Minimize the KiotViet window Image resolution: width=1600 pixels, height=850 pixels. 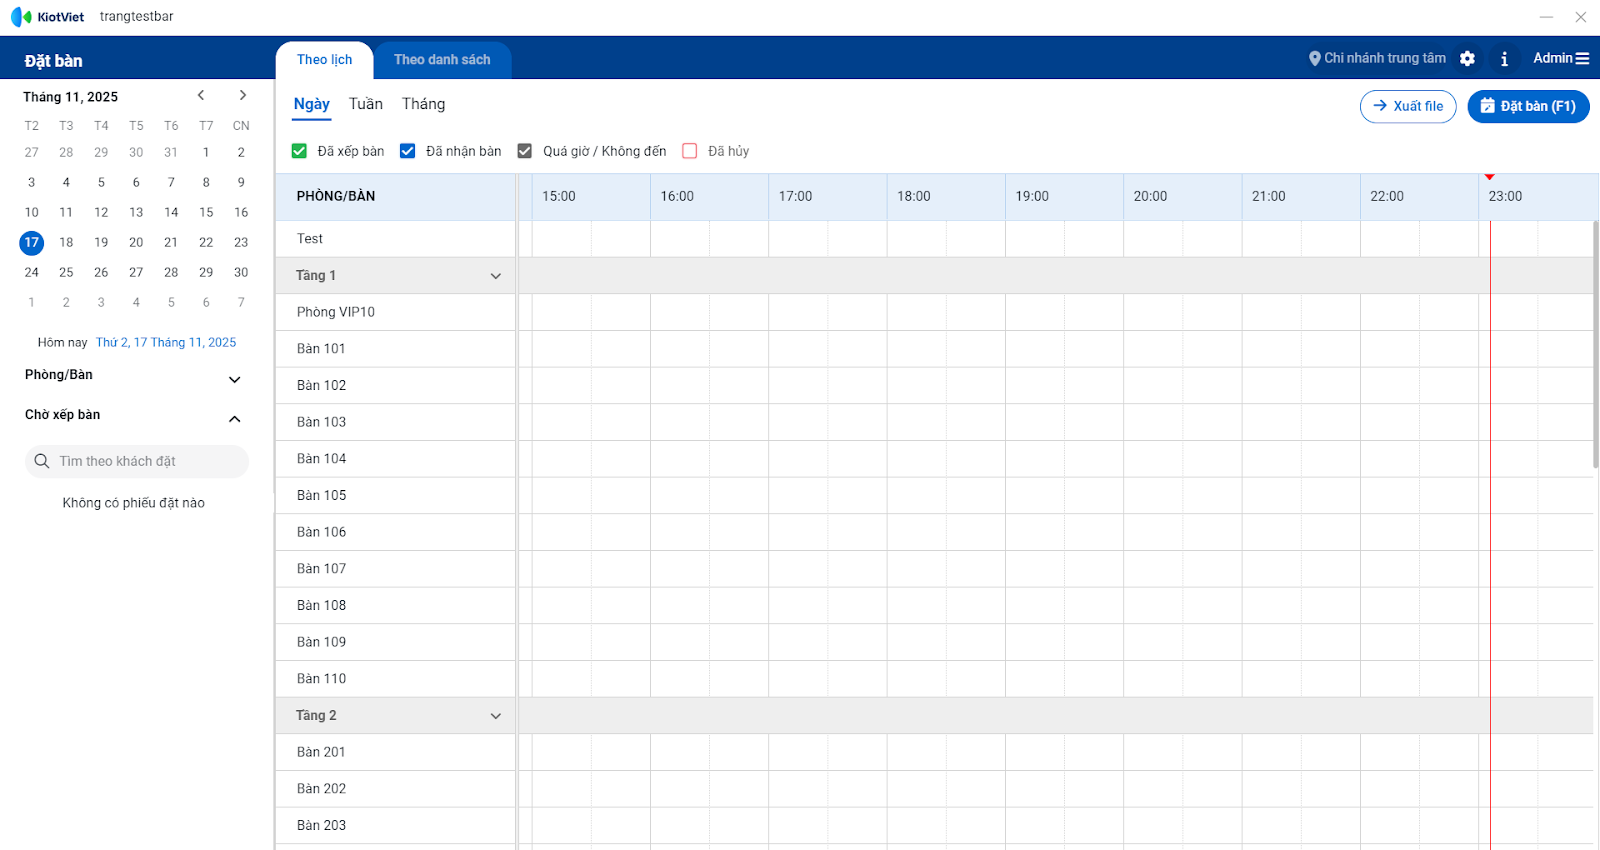click(x=1546, y=17)
